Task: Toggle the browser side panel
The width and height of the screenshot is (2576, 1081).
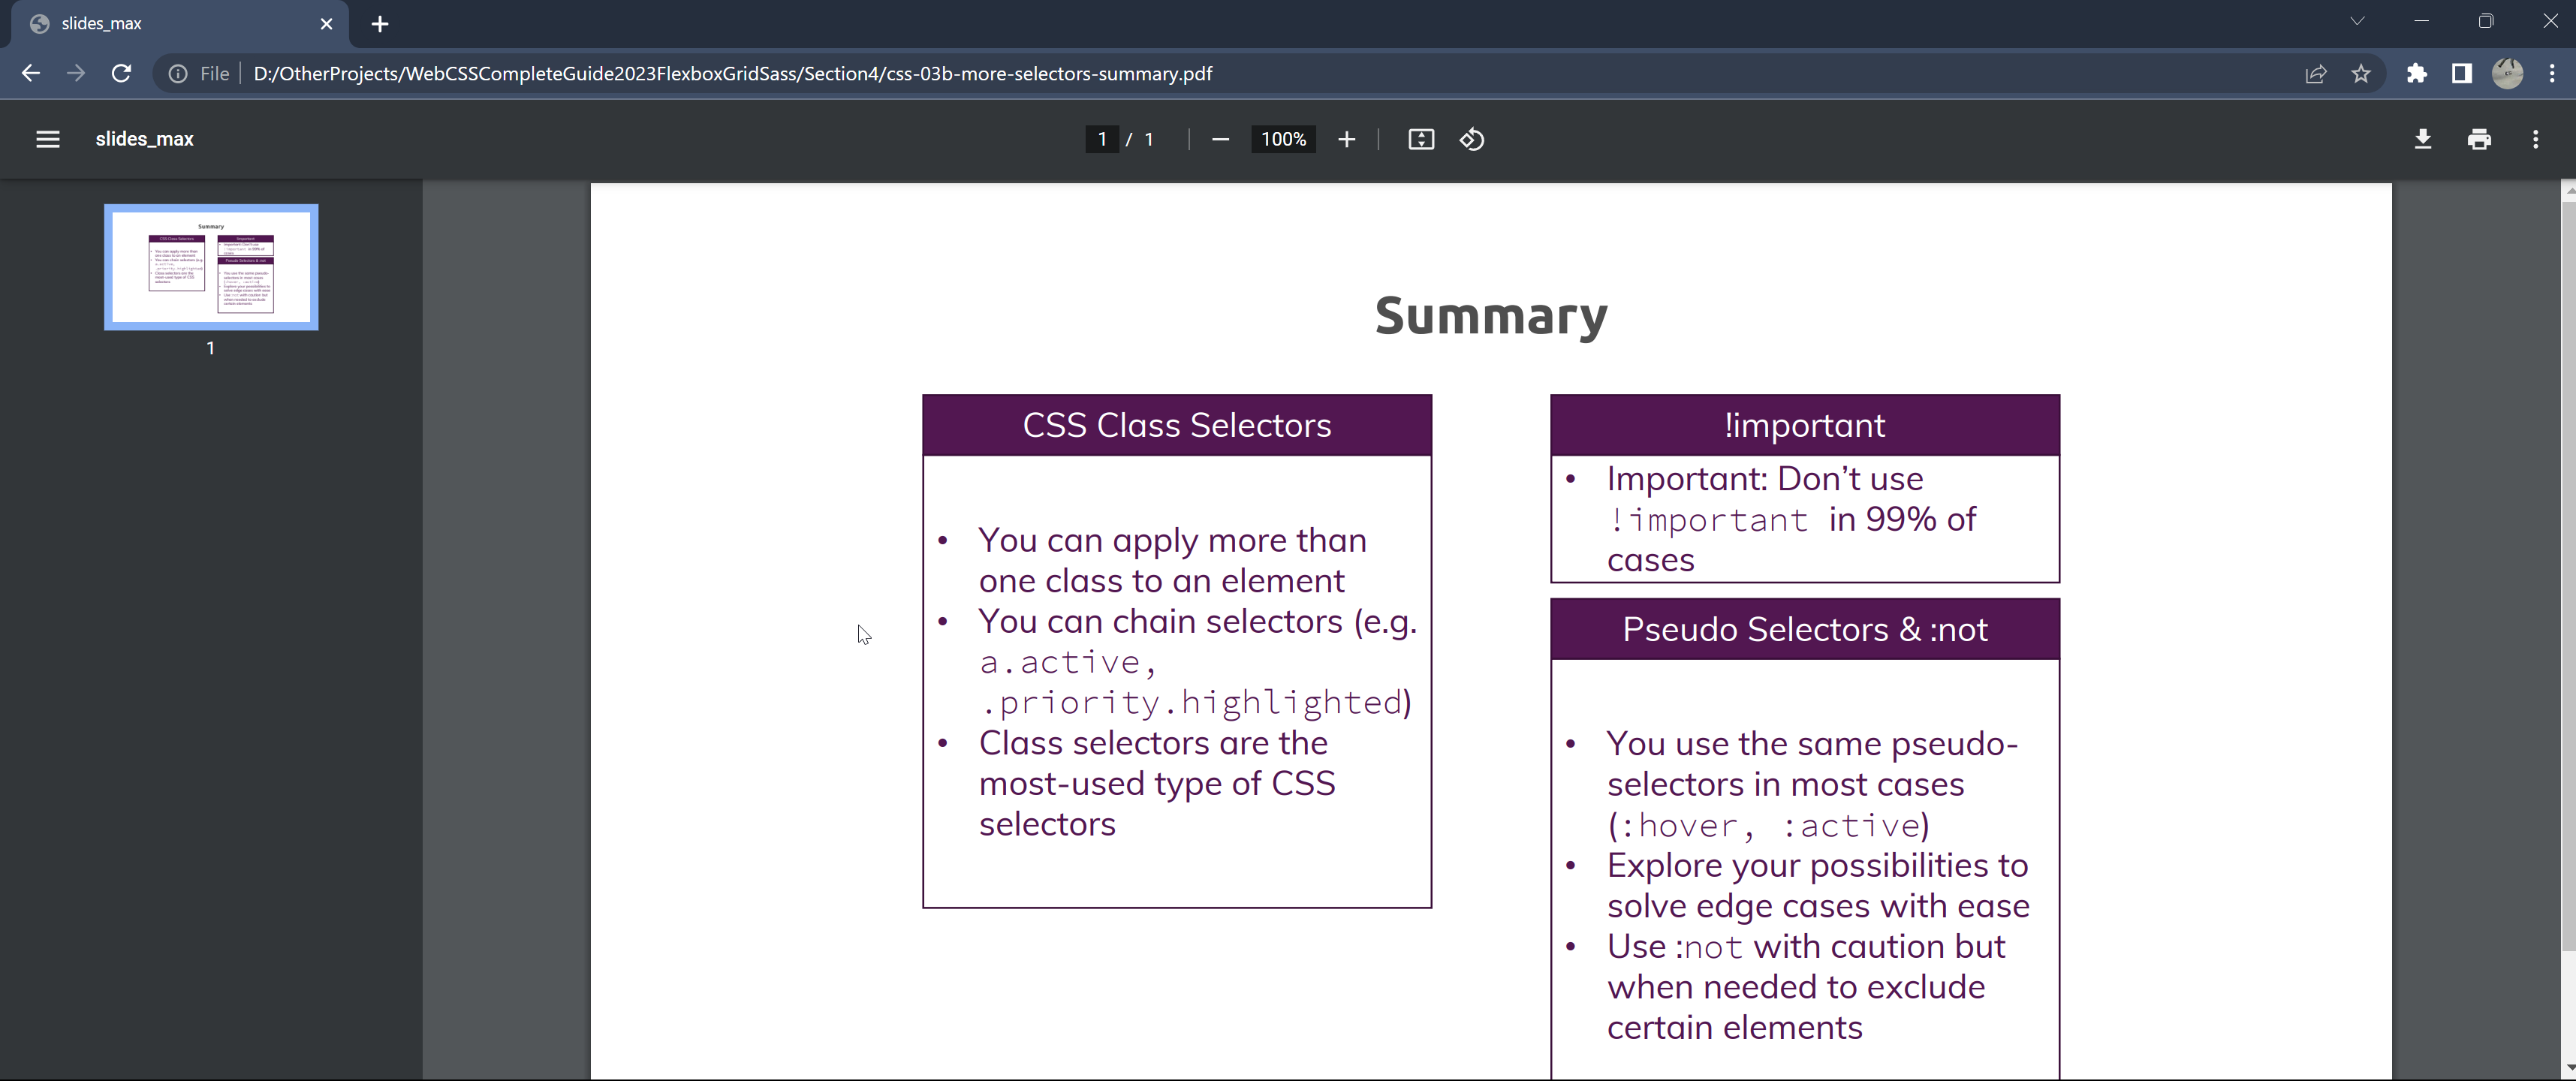Action: tap(2461, 73)
